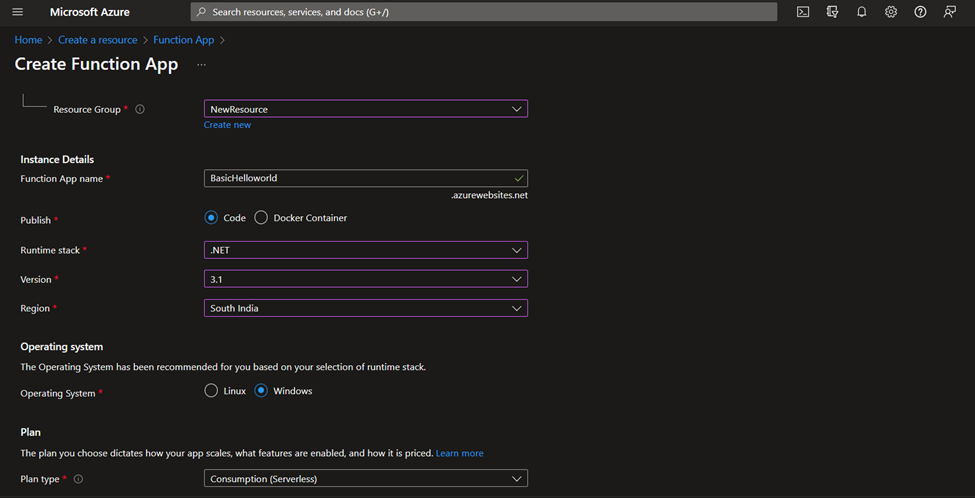The image size is (975, 498).
Task: Choose Windows operating system
Action: tap(261, 391)
